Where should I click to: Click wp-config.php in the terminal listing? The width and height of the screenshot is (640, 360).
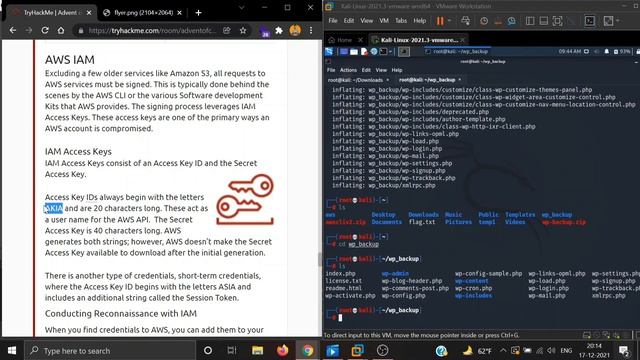click(403, 296)
